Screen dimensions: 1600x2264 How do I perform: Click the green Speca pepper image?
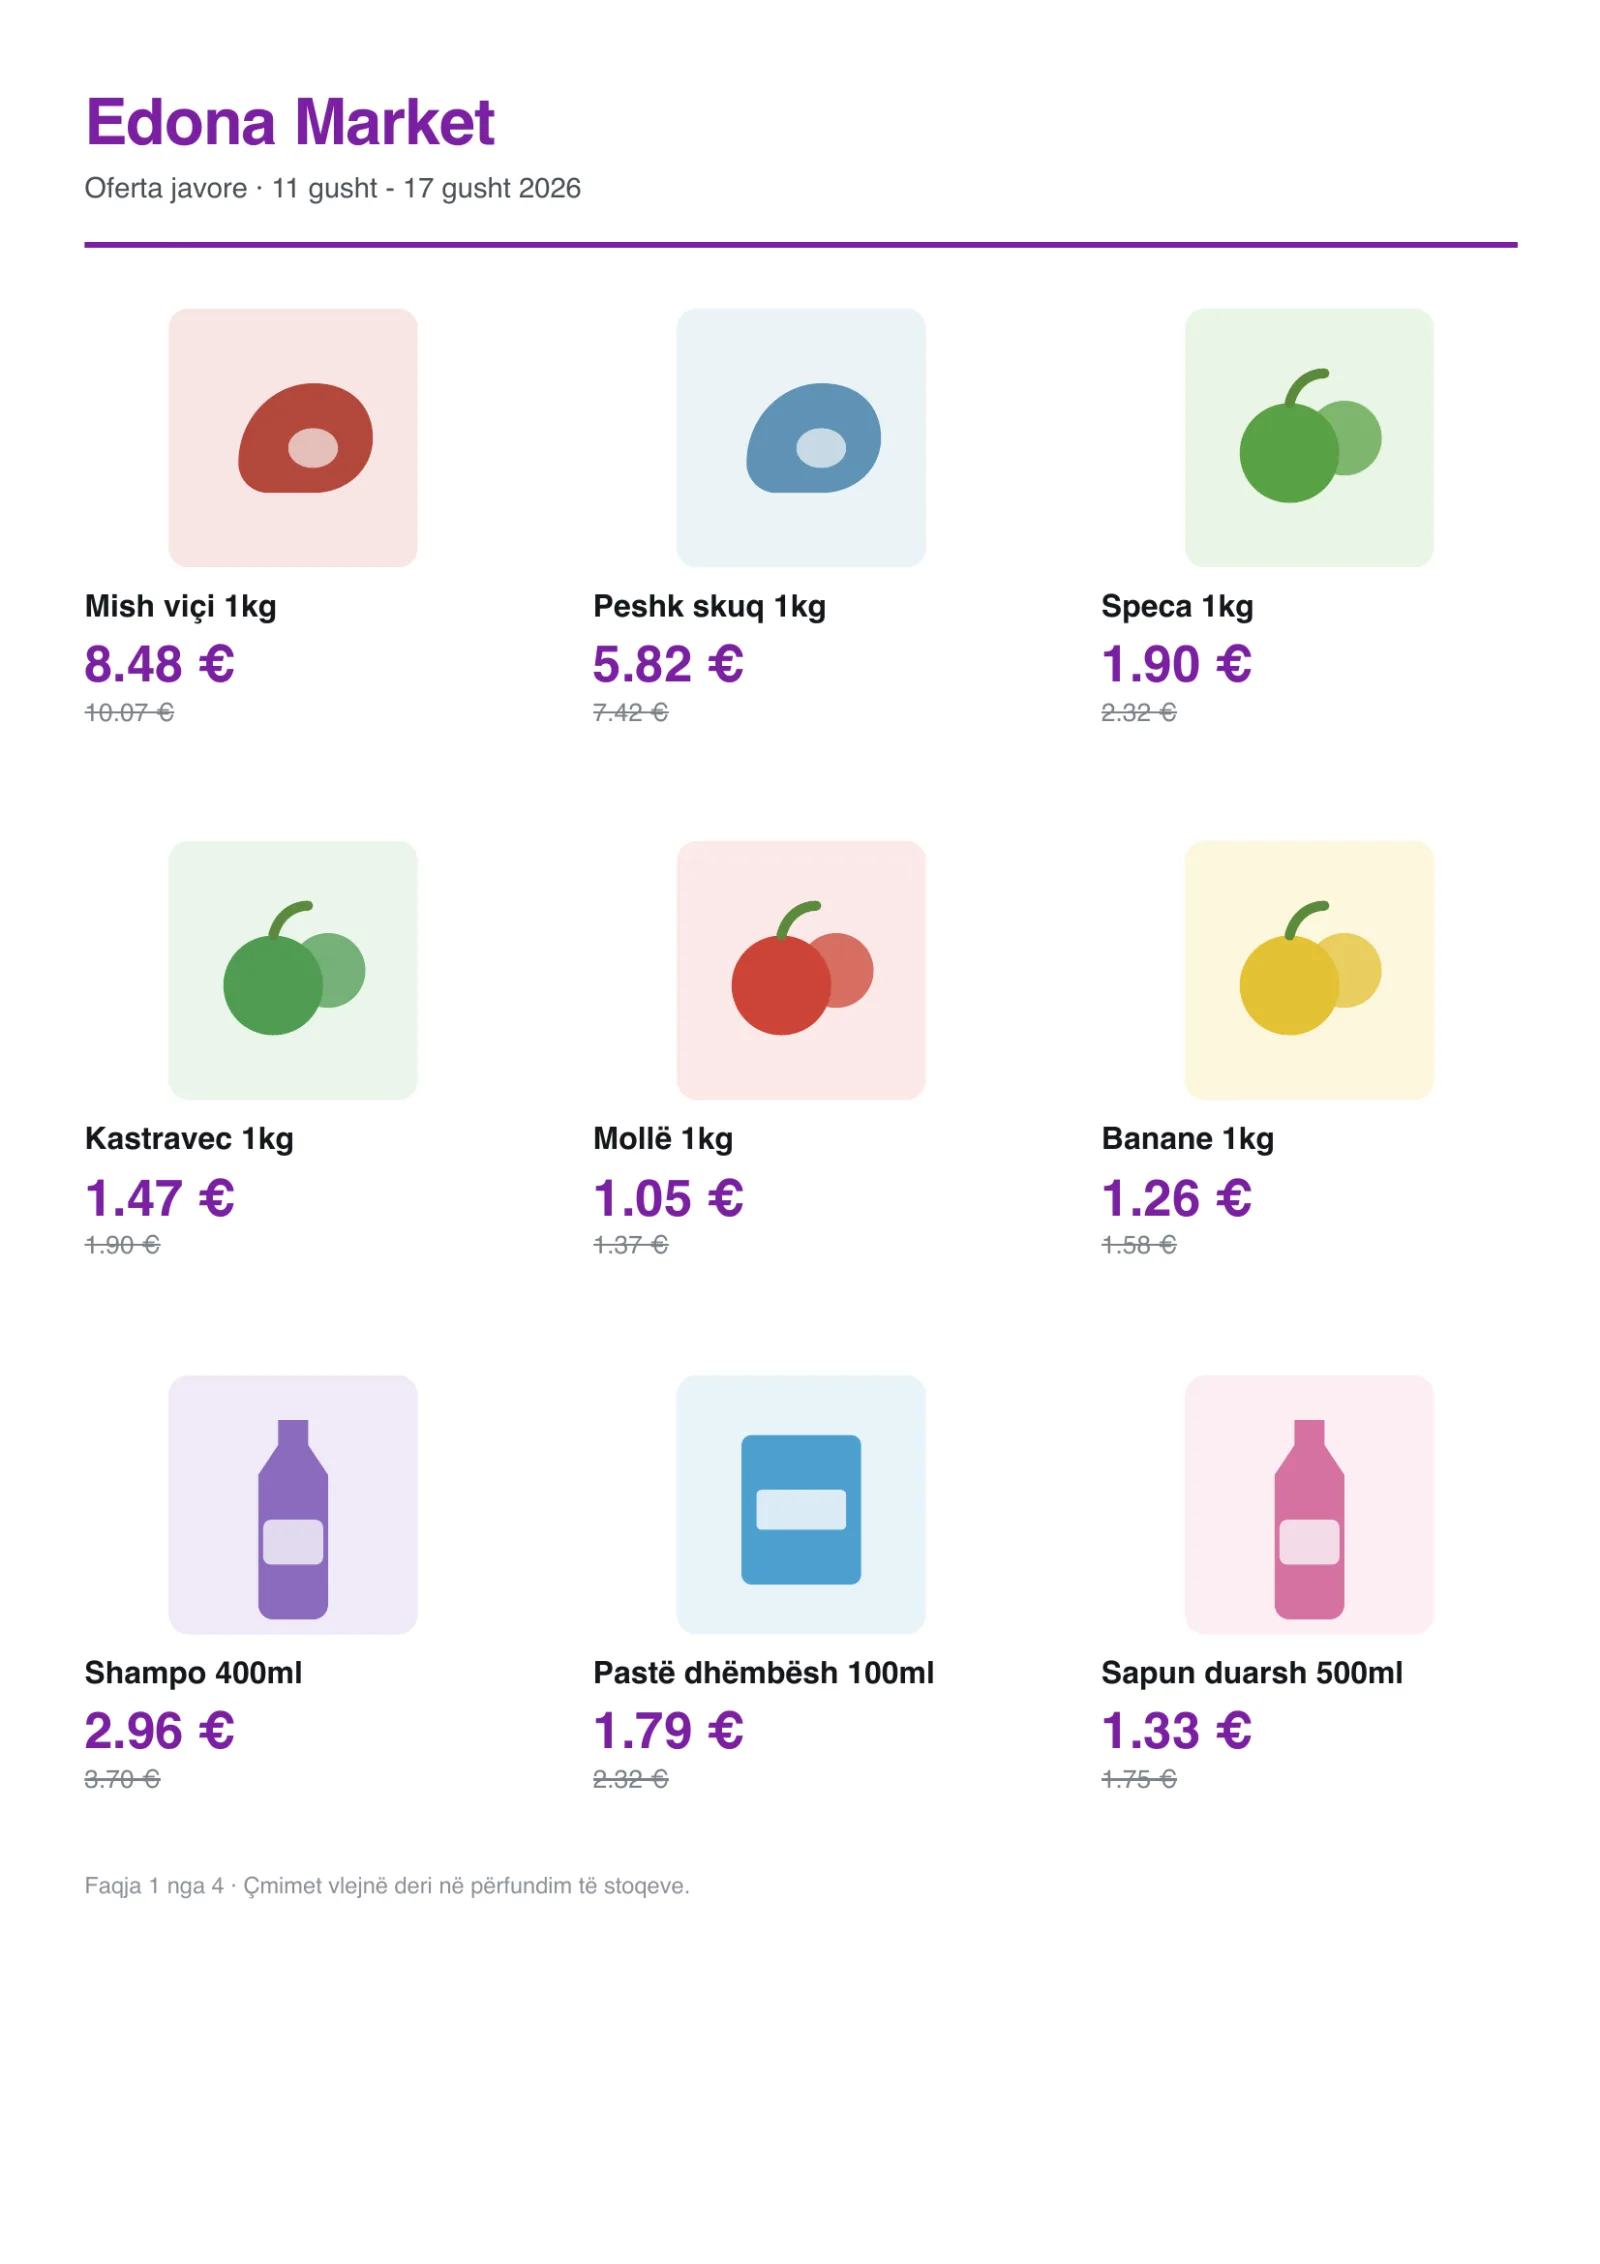click(1309, 437)
